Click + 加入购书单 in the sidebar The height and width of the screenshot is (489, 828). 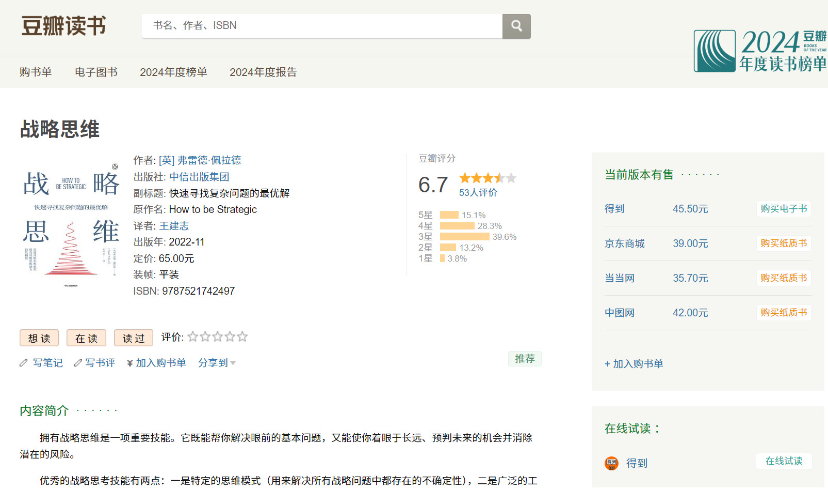click(634, 364)
